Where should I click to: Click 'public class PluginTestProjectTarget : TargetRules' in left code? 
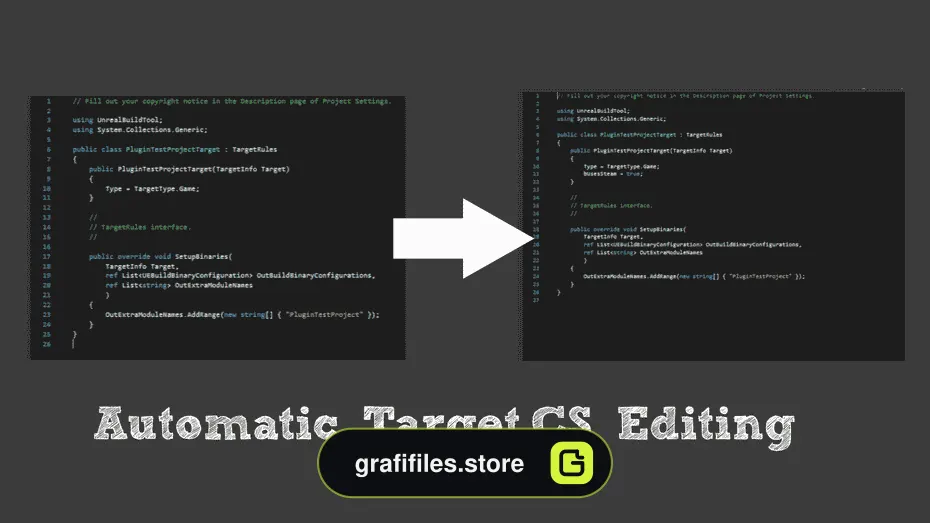coord(174,149)
